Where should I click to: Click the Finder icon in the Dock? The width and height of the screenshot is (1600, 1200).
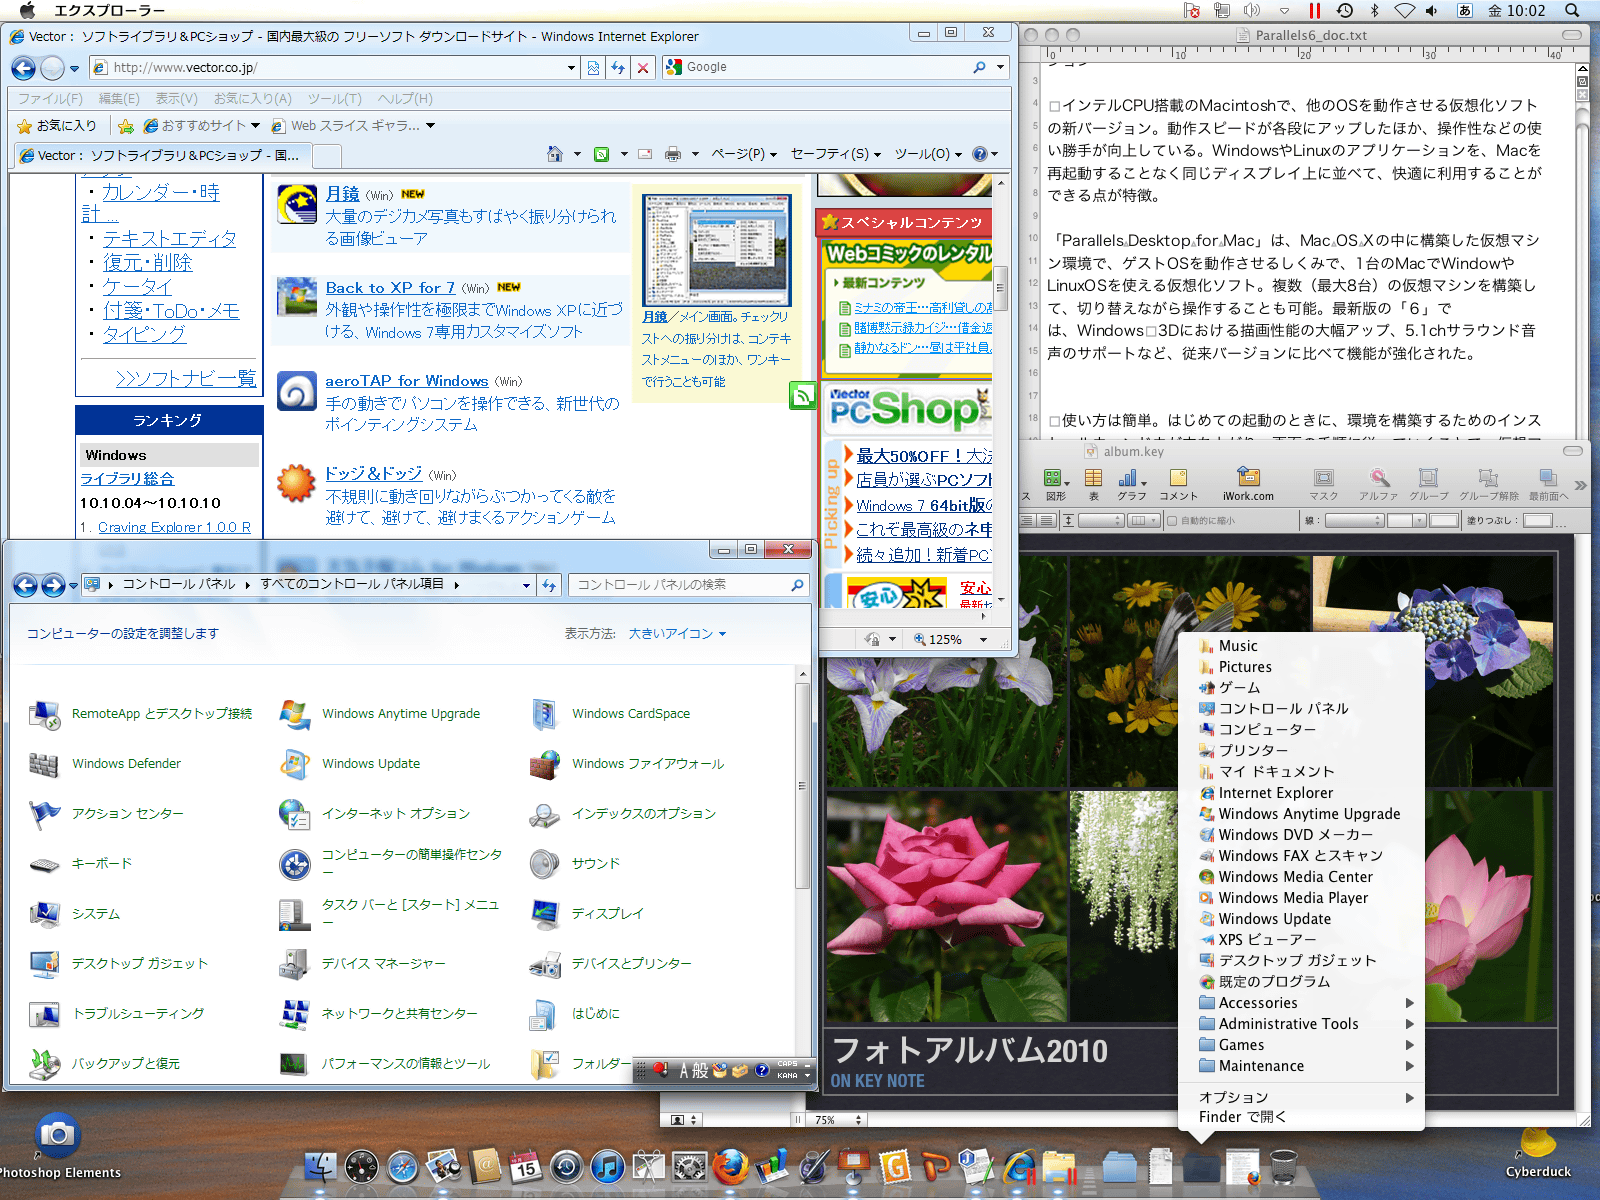click(x=320, y=1166)
